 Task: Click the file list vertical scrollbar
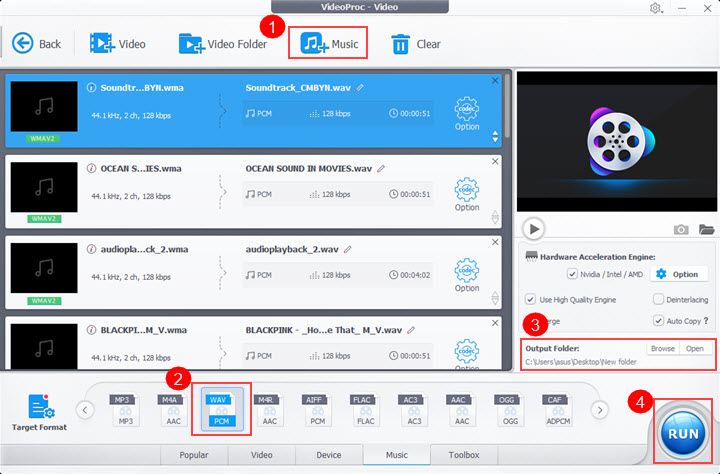click(507, 106)
